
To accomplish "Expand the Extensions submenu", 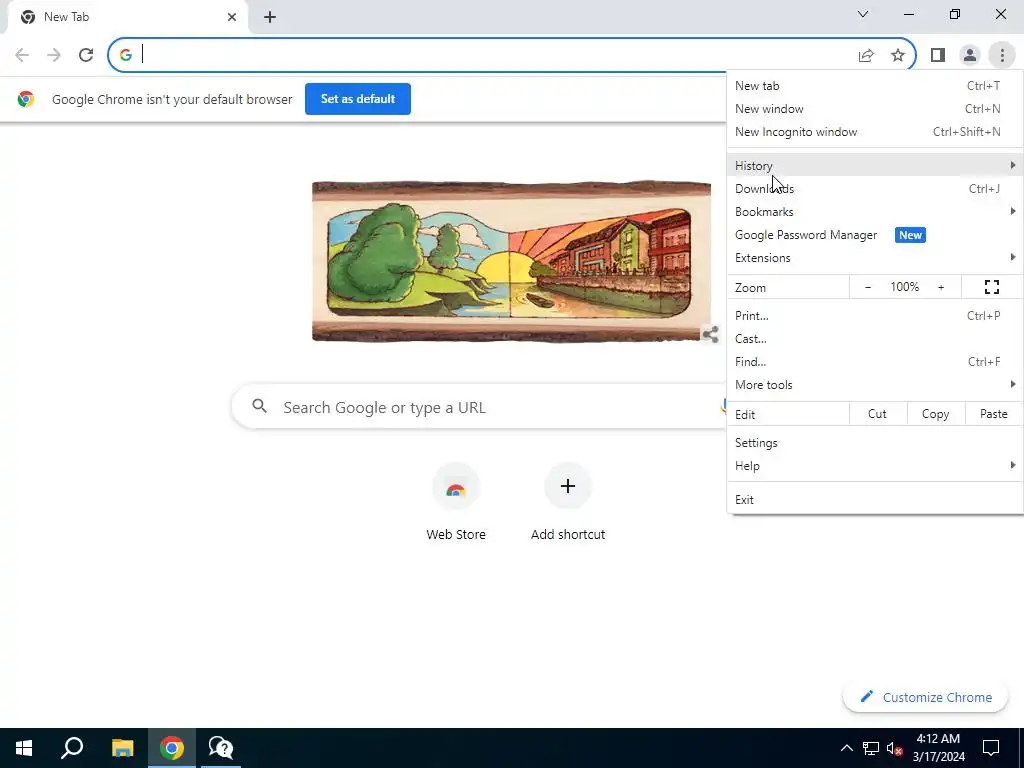I will click(x=874, y=258).
